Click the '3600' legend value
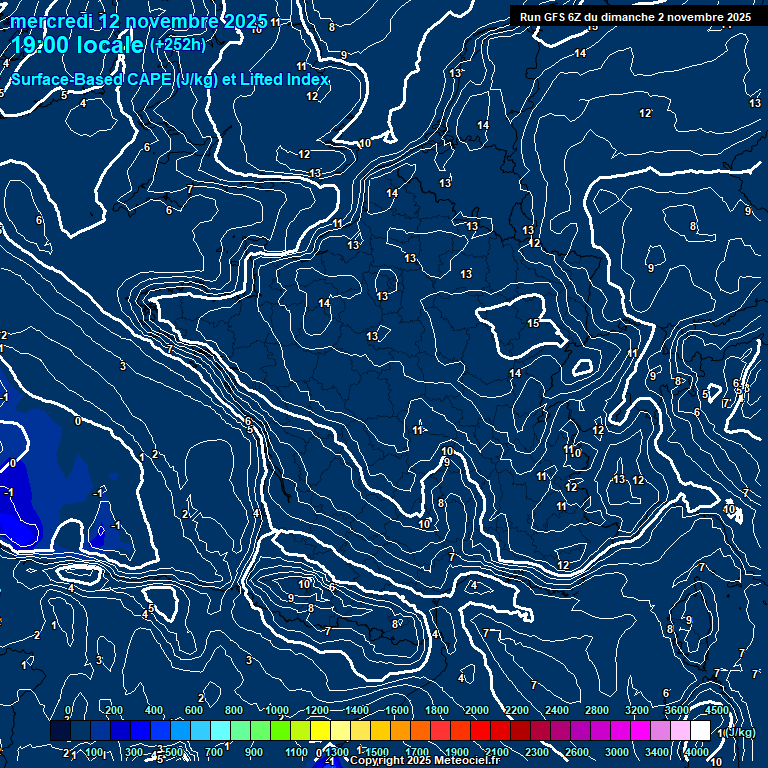 676,710
